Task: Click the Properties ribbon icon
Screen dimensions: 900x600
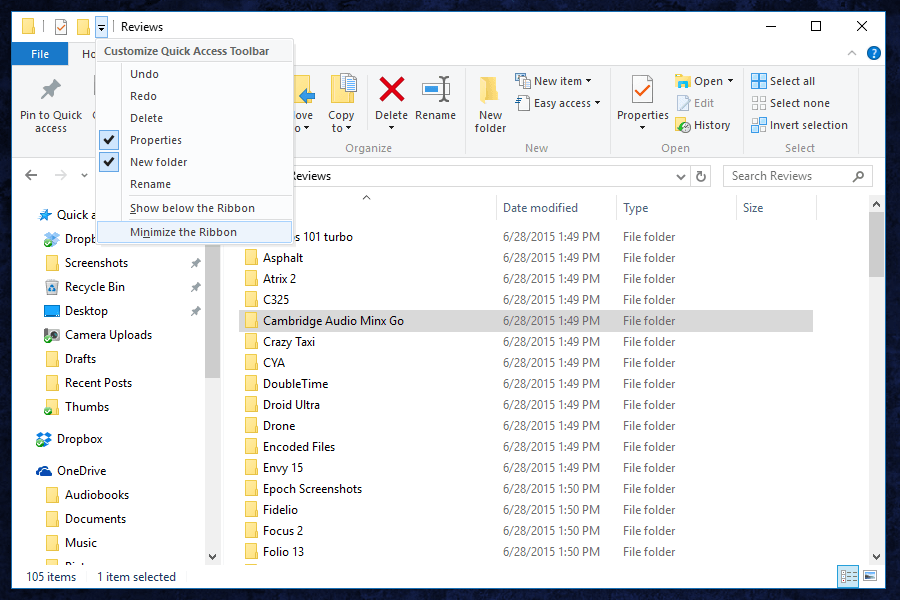Action: (642, 90)
